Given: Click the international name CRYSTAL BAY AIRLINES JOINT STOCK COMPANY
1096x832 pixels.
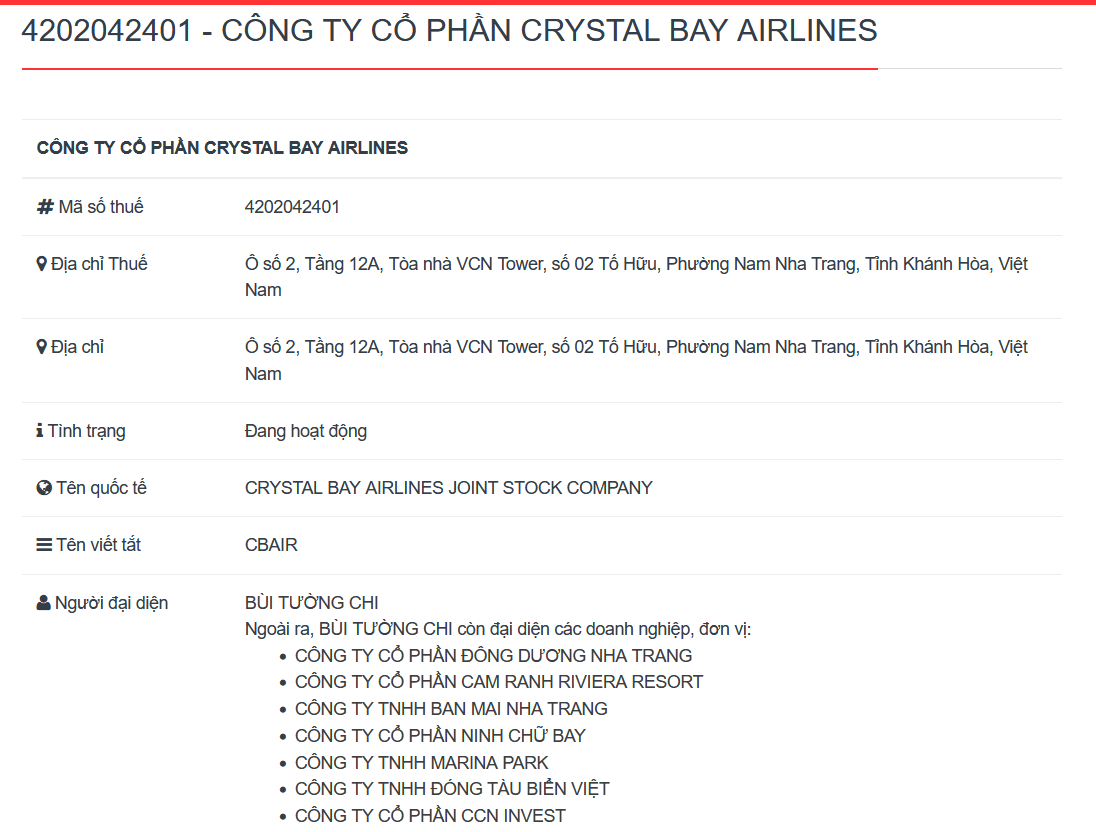Looking at the screenshot, I should (x=448, y=488).
